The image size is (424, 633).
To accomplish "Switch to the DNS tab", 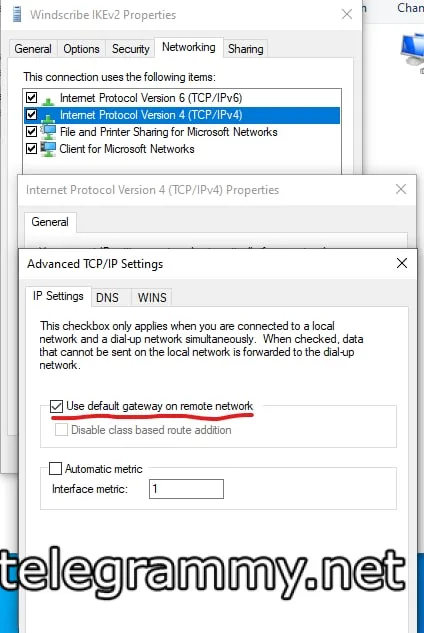I will coord(107,298).
